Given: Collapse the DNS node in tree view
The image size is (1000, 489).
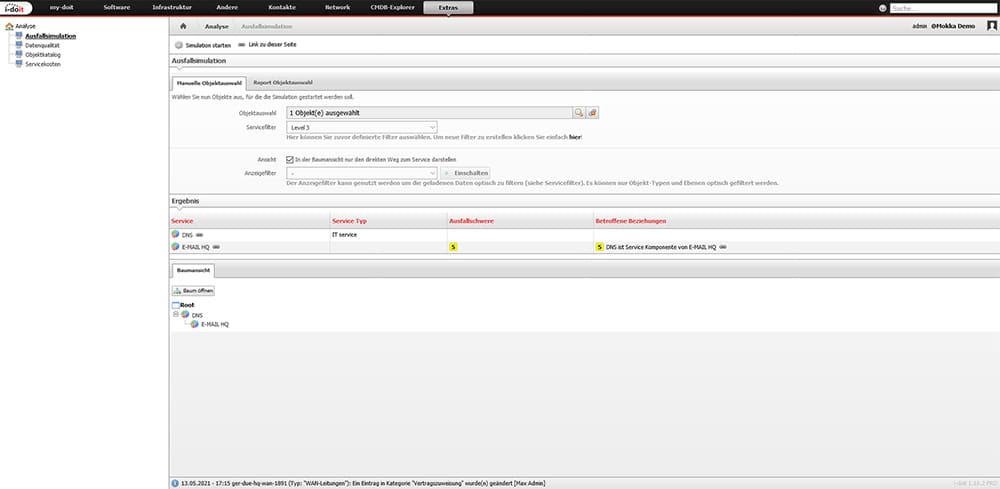Looking at the screenshot, I should pos(175,314).
